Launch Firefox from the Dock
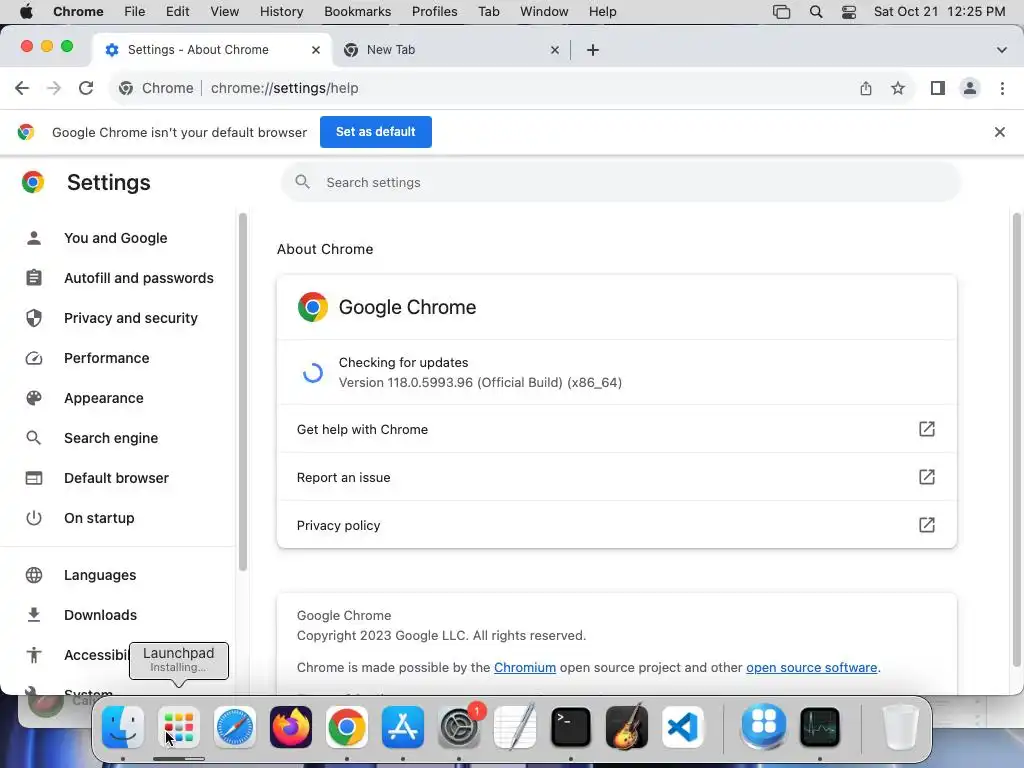Viewport: 1024px width, 768px height. pyautogui.click(x=291, y=727)
